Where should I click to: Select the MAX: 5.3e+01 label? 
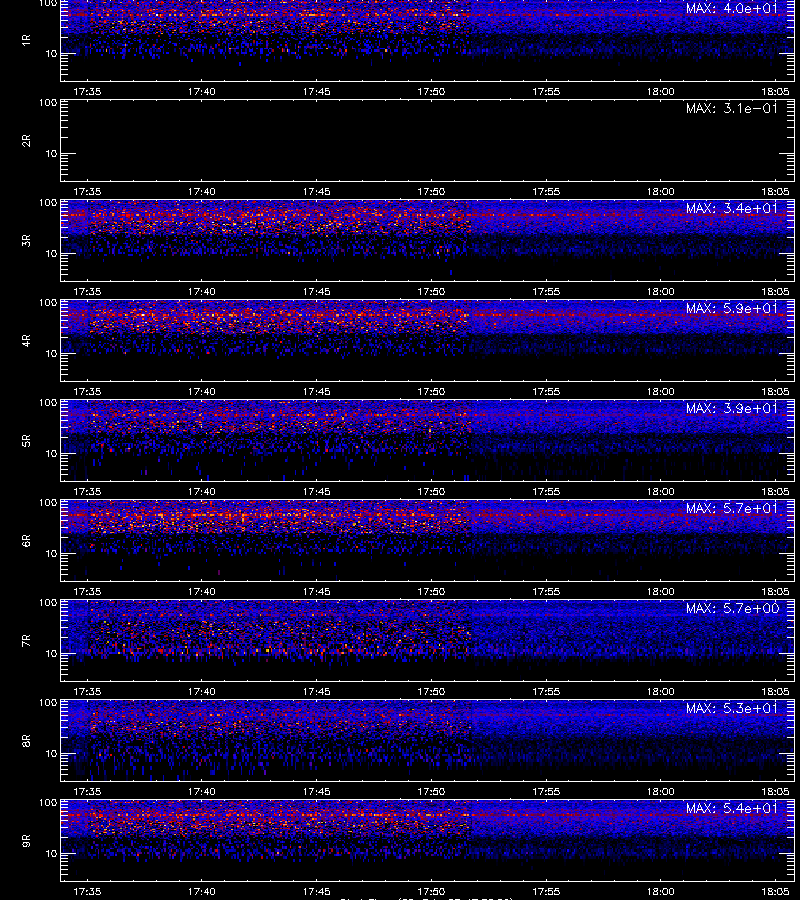[732, 708]
